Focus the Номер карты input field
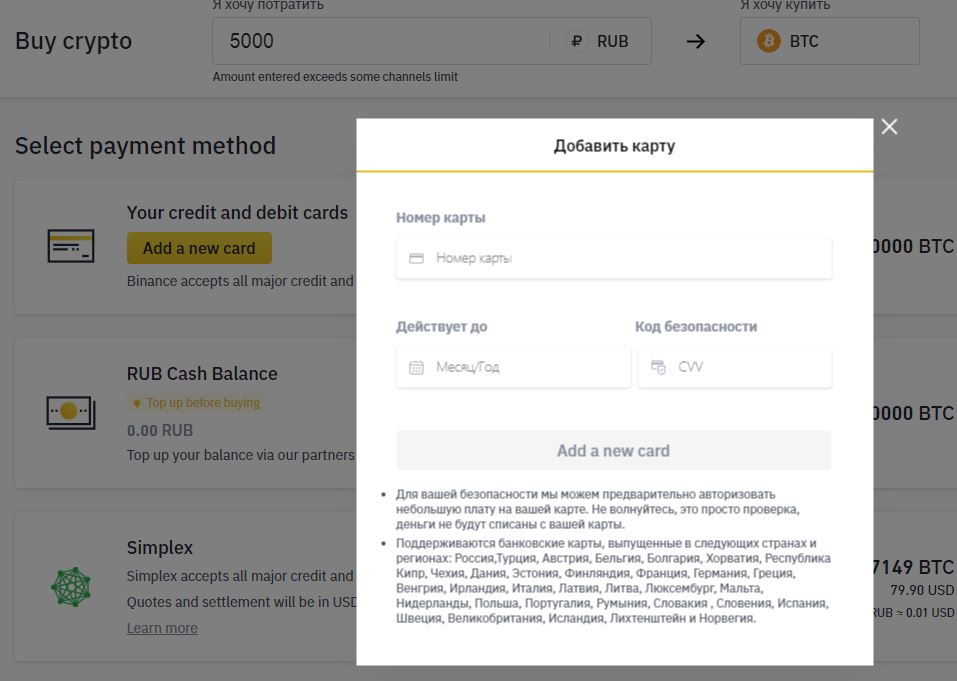The image size is (957, 681). [x=613, y=258]
